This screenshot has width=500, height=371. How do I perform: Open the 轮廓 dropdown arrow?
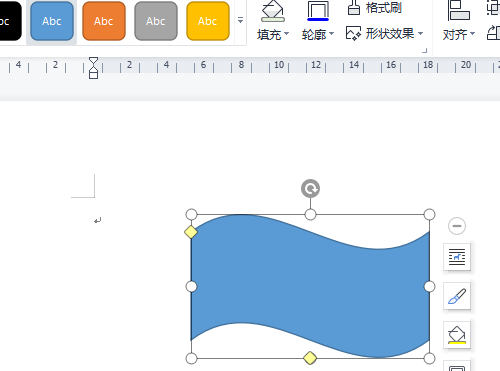[x=331, y=34]
